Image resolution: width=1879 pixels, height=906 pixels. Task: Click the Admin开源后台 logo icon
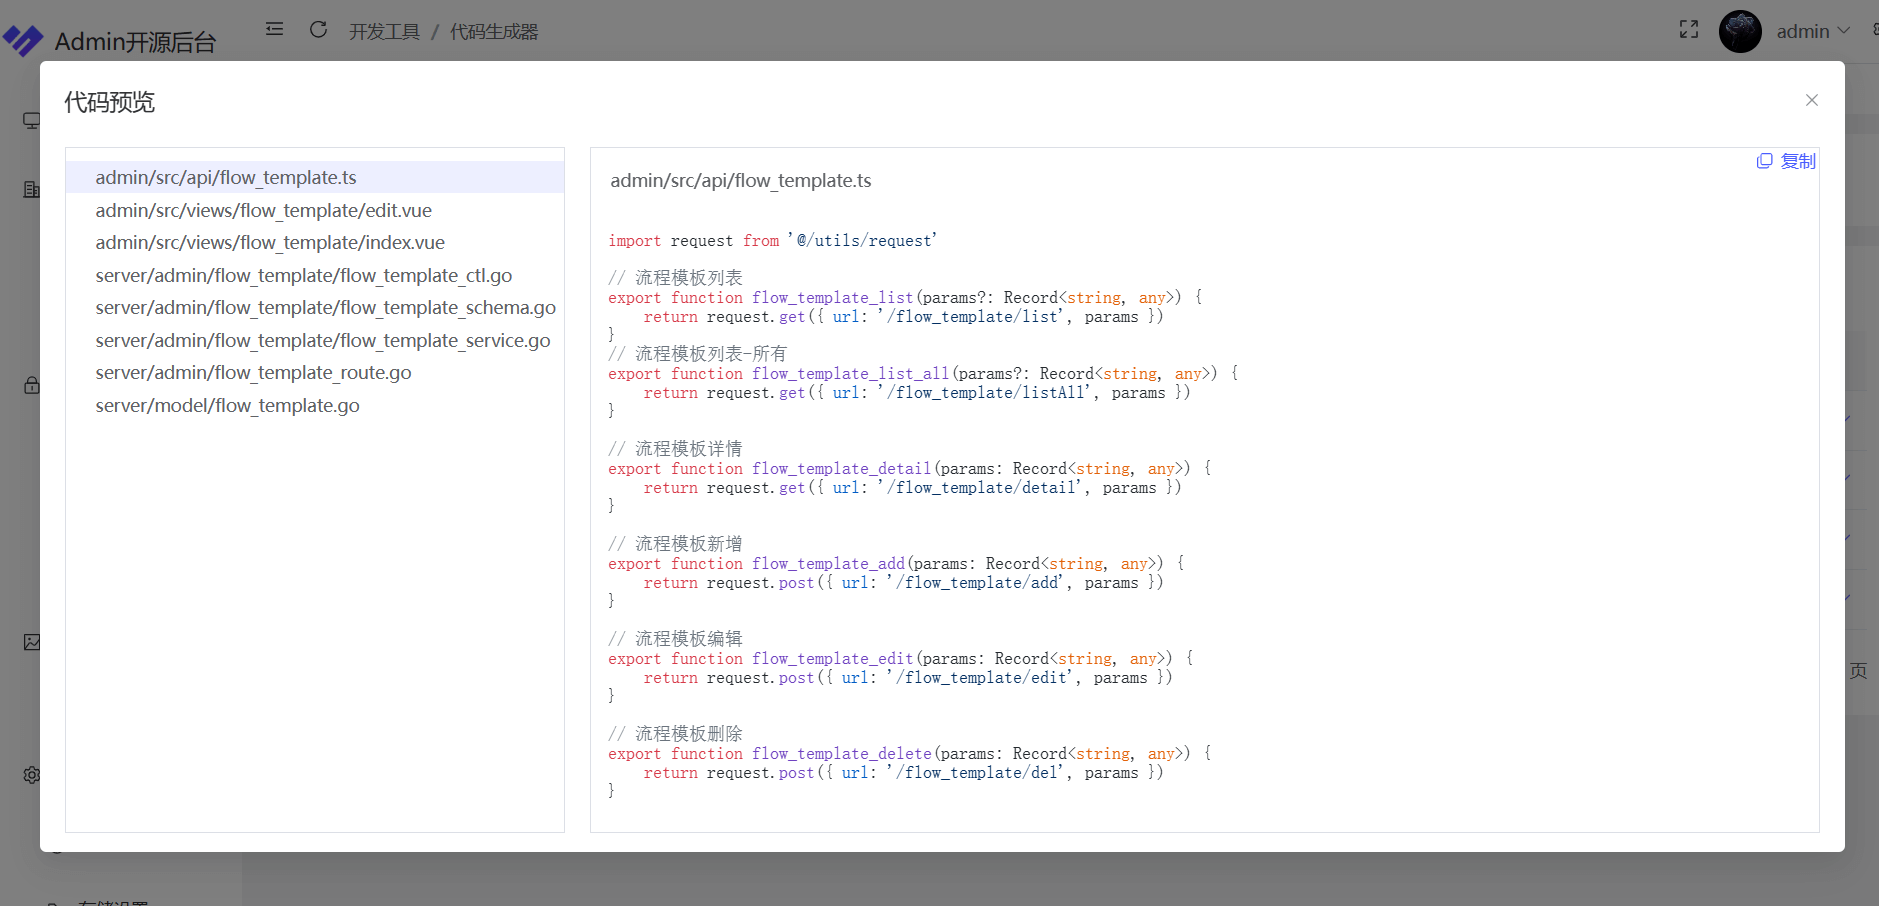(x=23, y=40)
